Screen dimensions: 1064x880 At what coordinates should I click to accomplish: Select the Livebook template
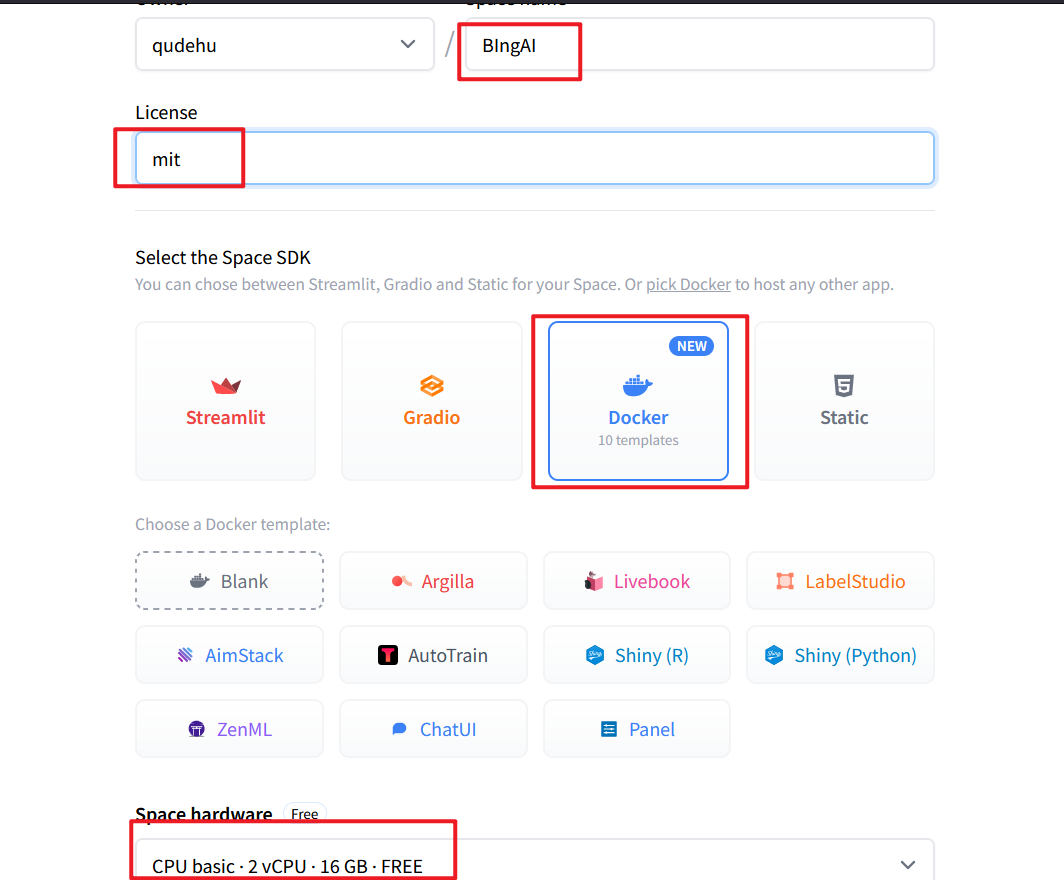tap(636, 580)
